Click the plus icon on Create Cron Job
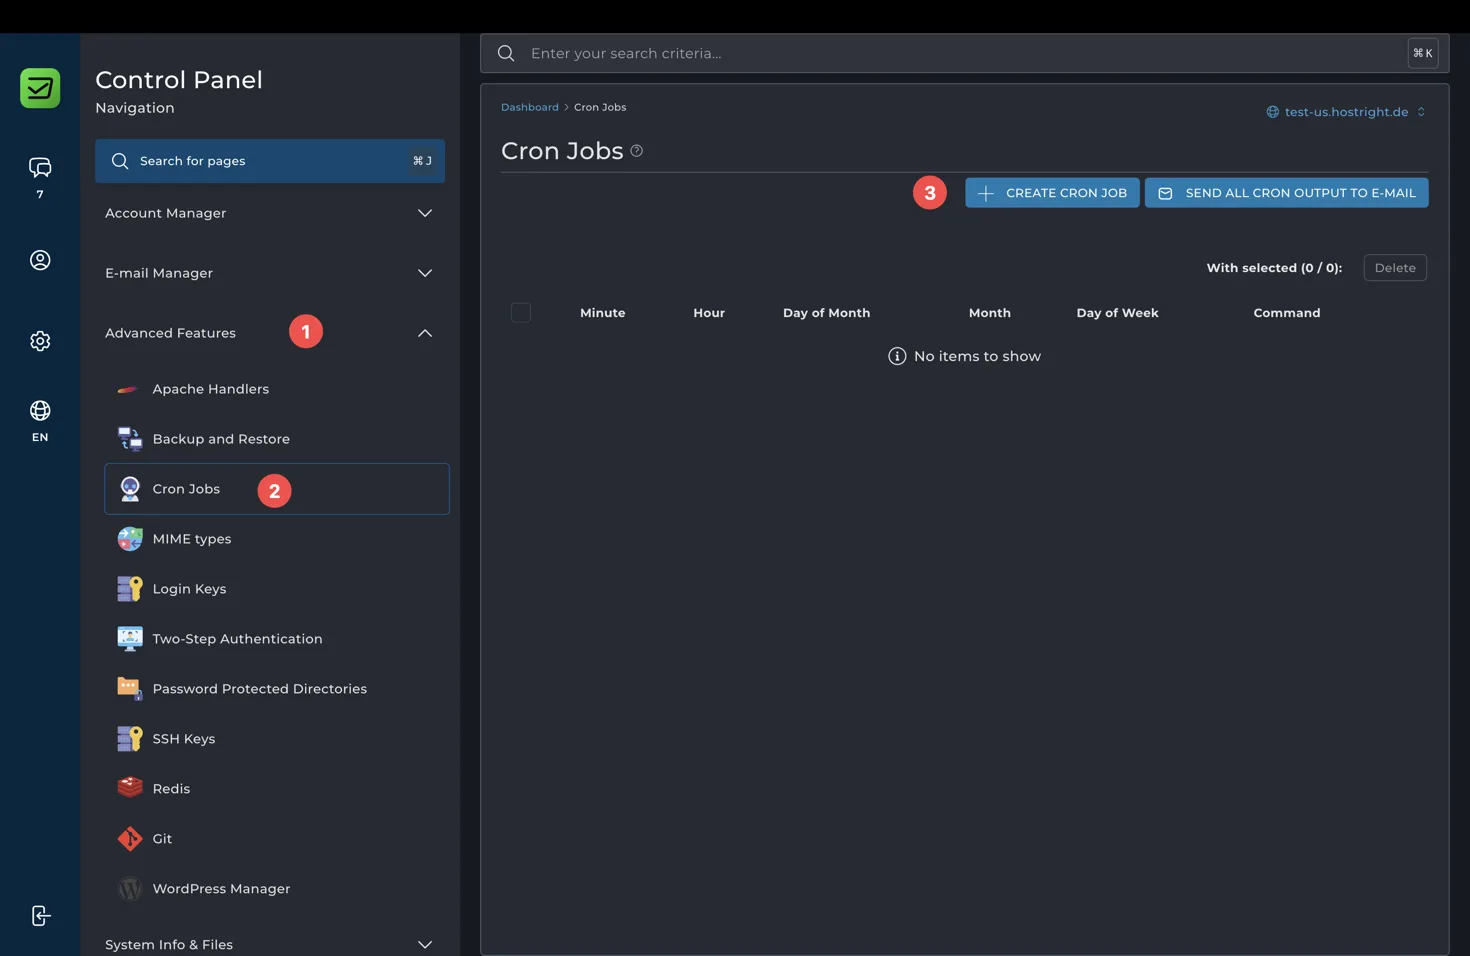Viewport: 1470px width, 956px height. click(985, 193)
